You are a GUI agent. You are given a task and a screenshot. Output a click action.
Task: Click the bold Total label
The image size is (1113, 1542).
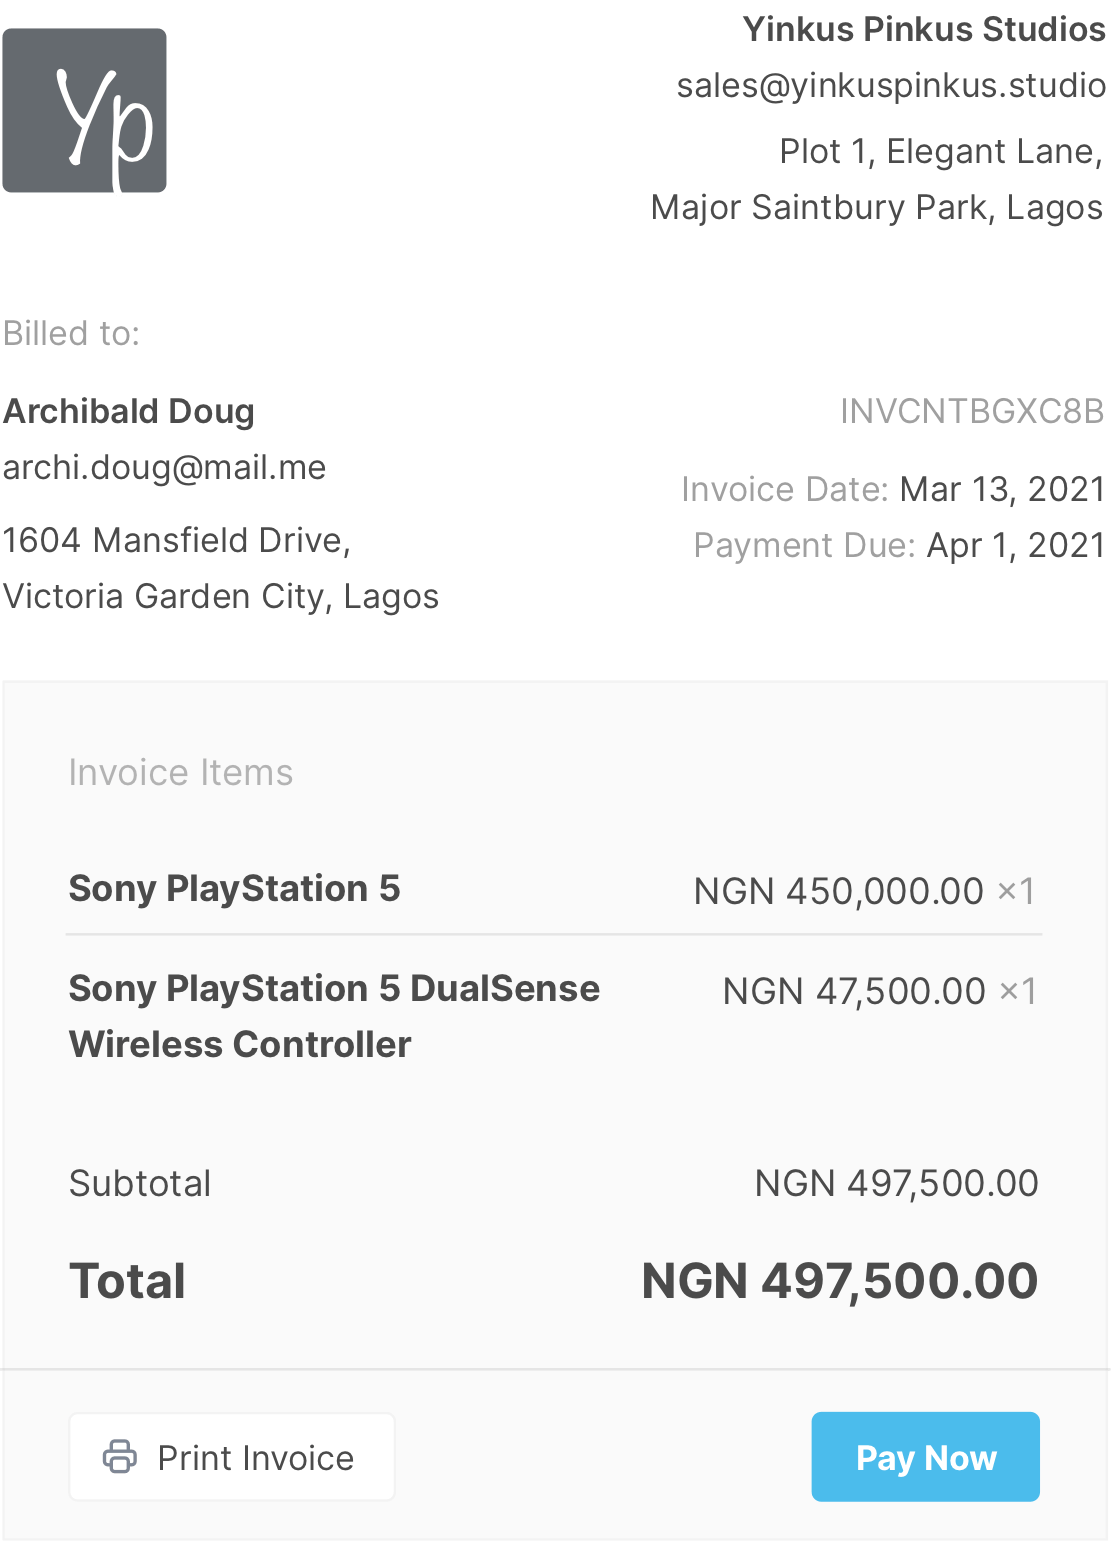point(127,1281)
